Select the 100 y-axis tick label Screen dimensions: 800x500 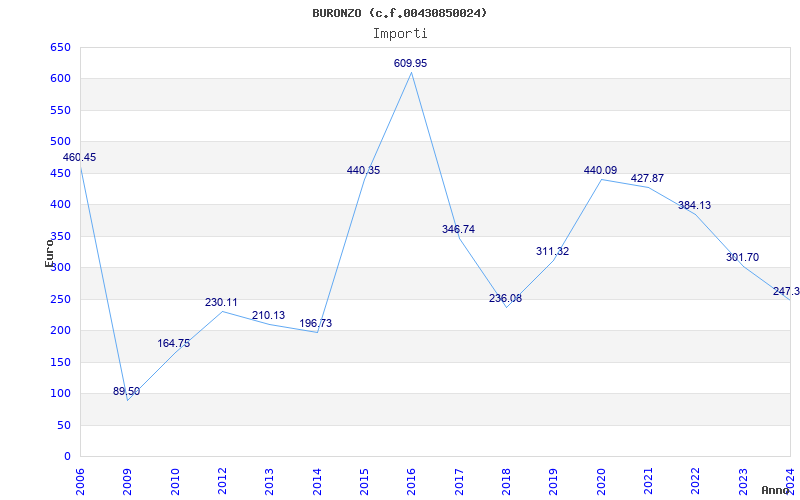60,393
